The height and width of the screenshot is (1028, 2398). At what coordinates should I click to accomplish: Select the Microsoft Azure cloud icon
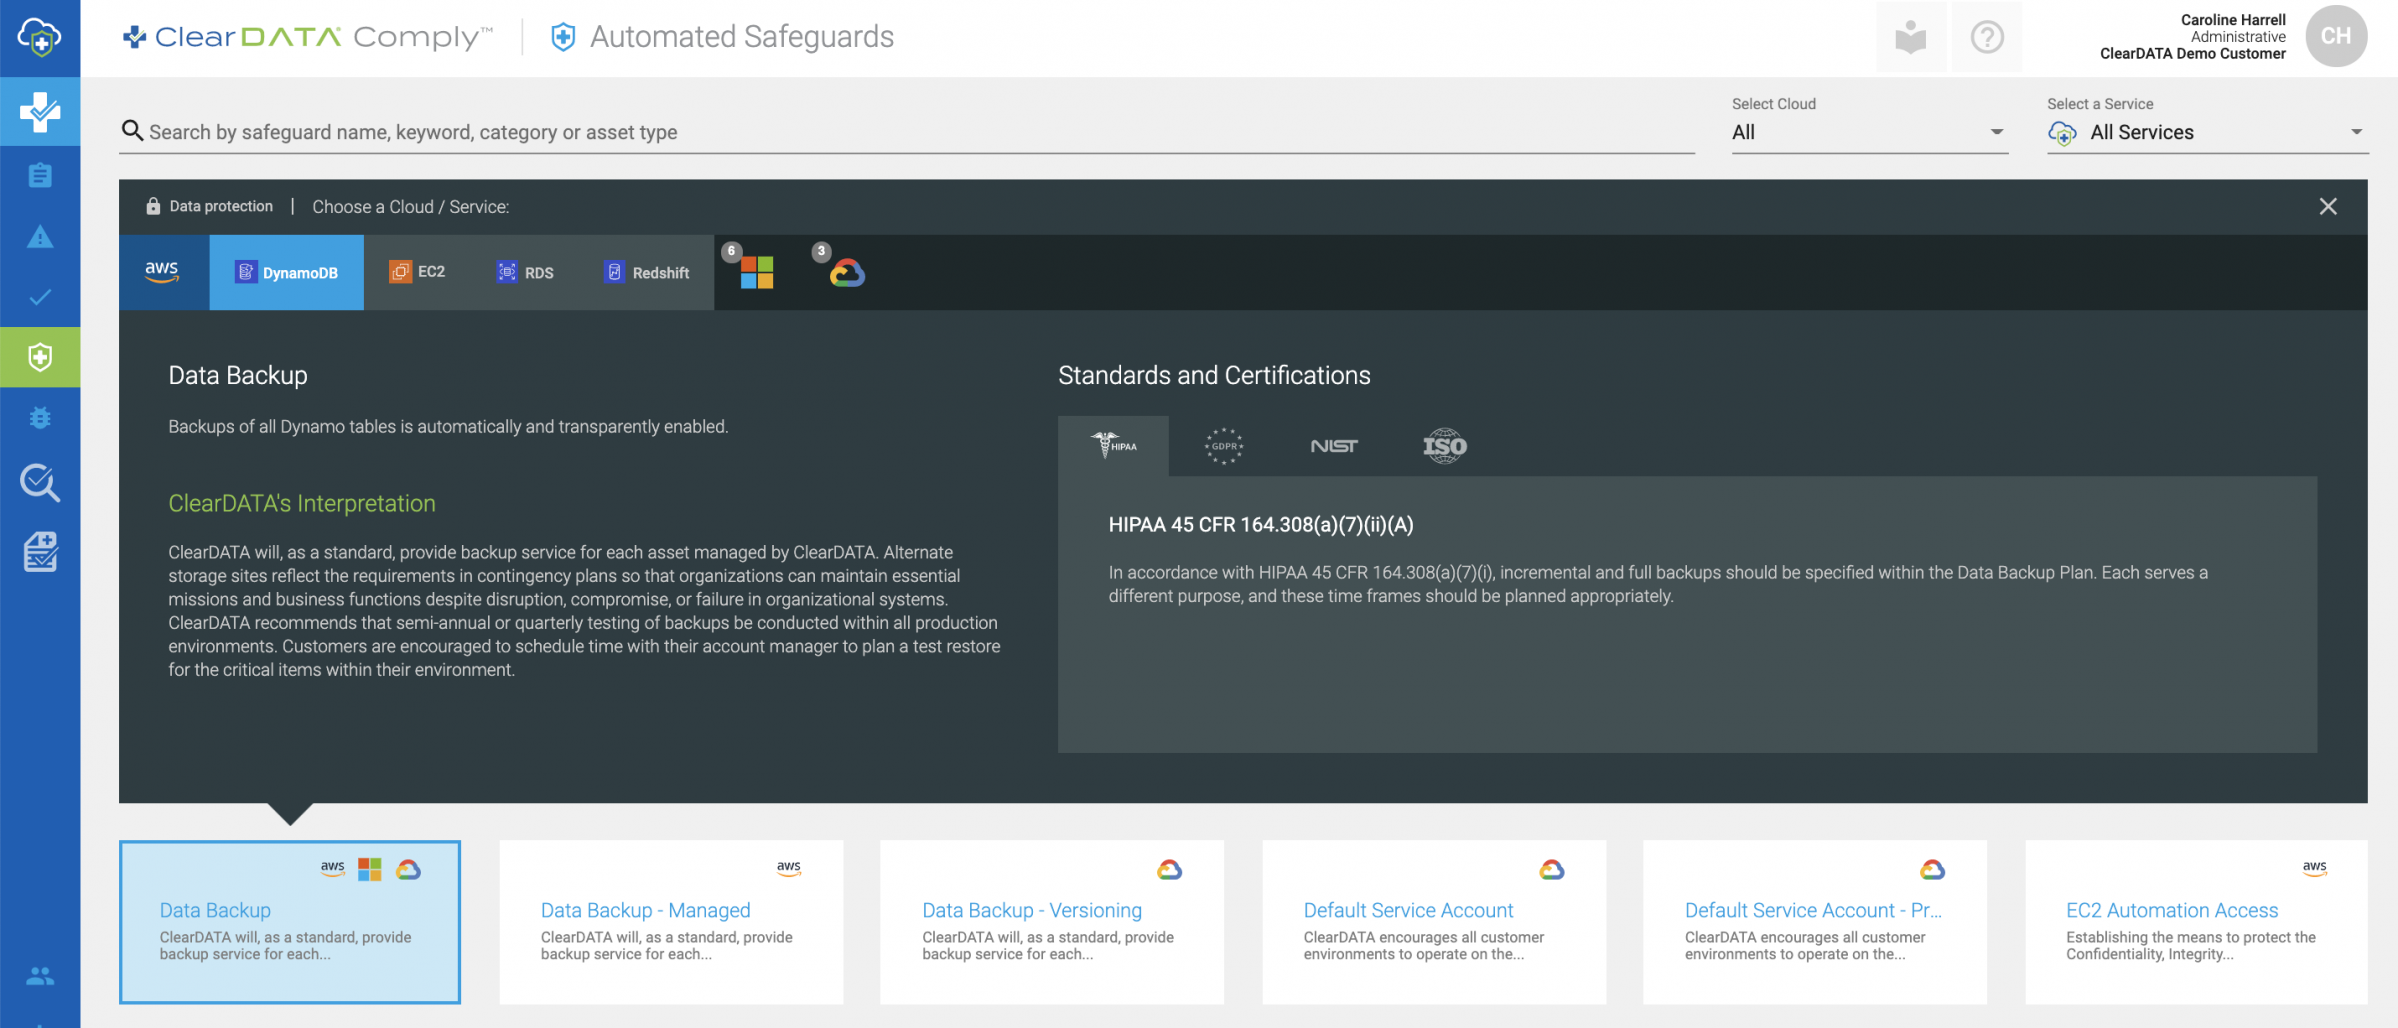757,272
